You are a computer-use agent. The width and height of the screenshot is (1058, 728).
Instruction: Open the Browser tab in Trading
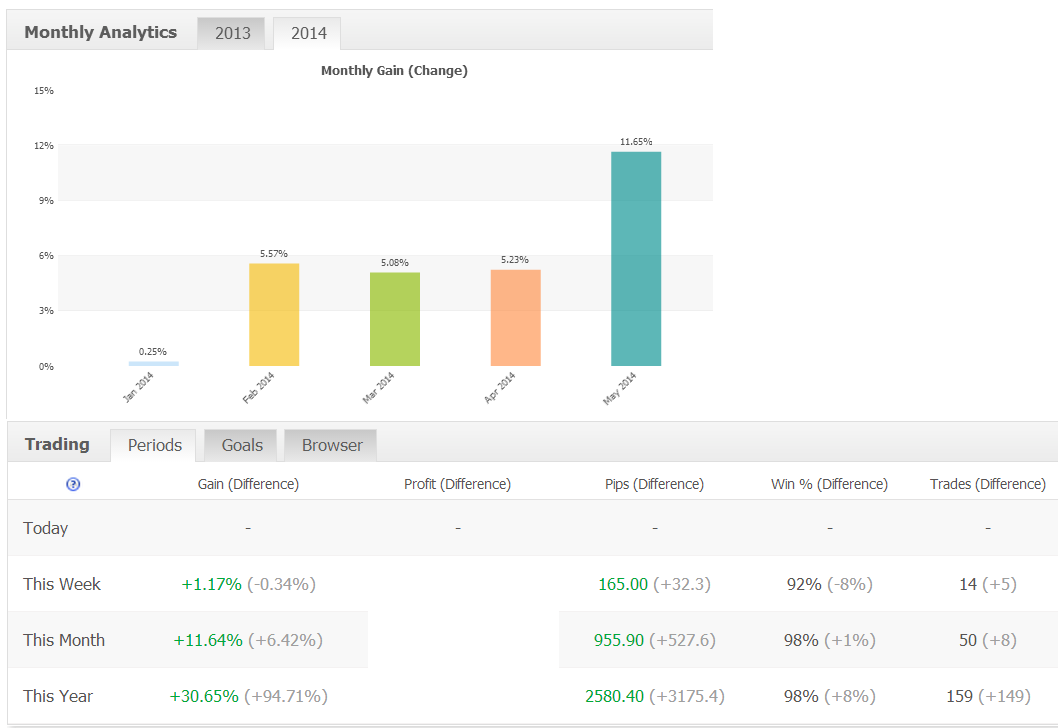331,445
